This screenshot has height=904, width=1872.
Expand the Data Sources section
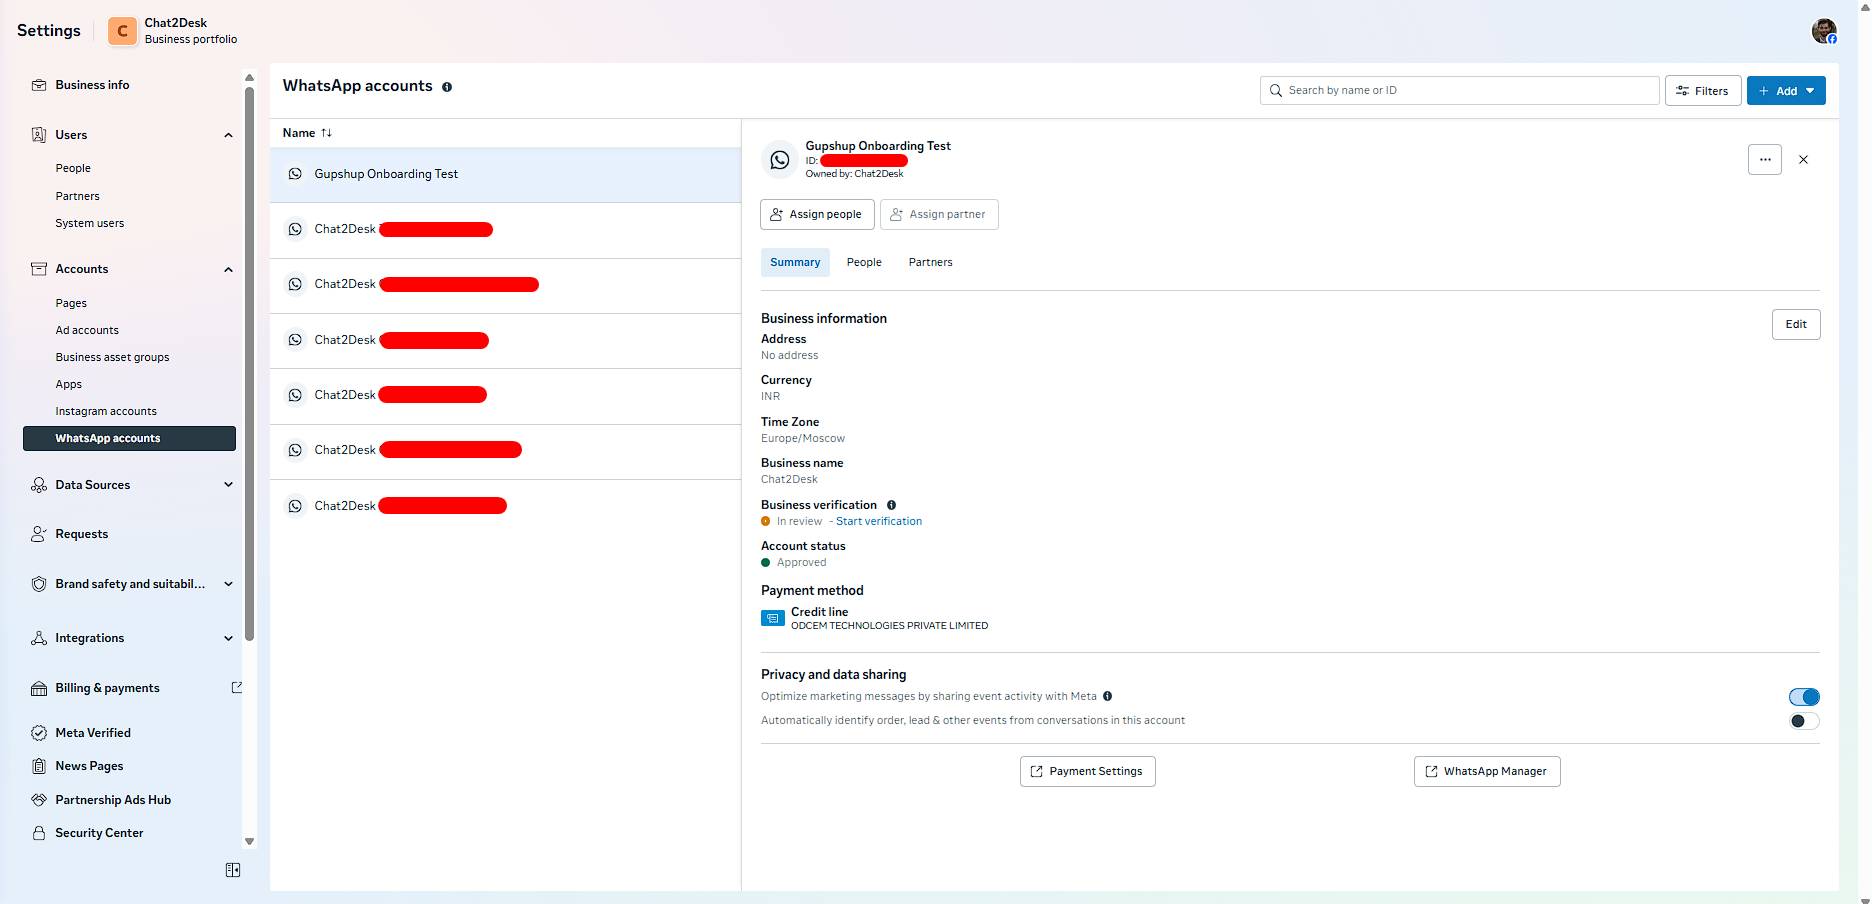(228, 485)
